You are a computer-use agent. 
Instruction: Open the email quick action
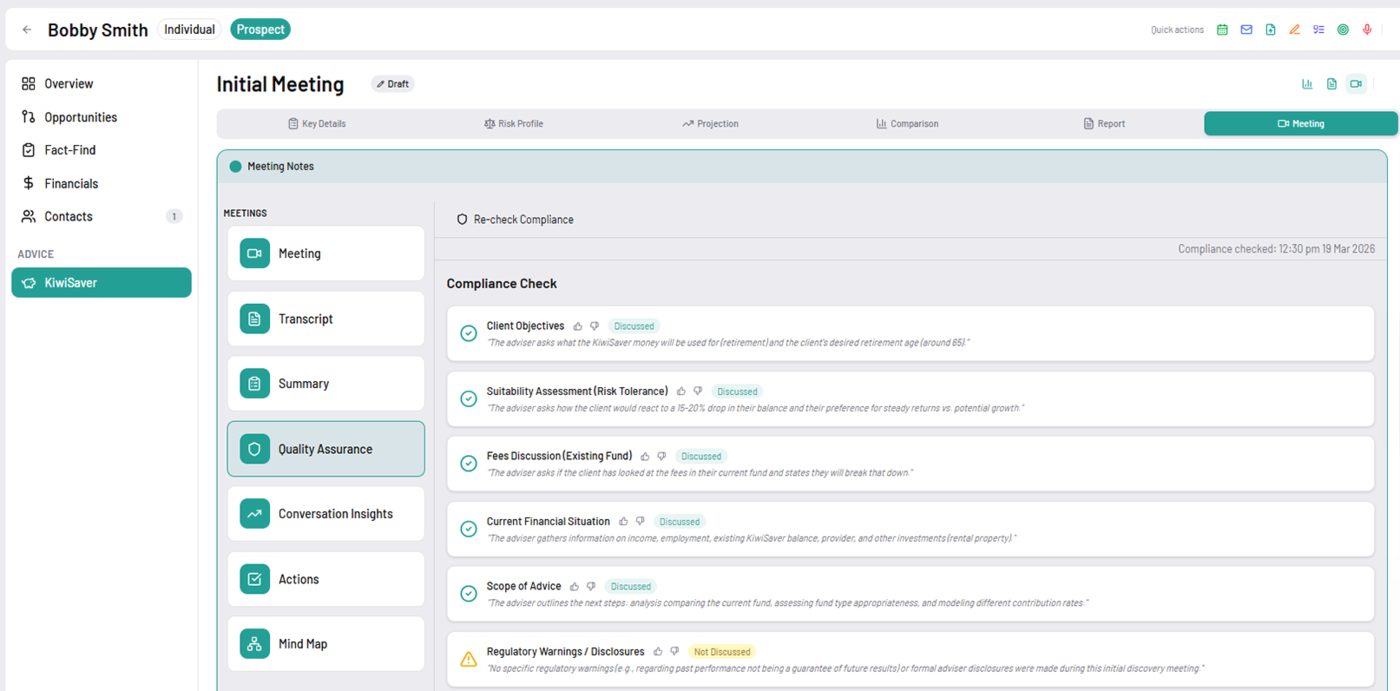click(1246, 29)
